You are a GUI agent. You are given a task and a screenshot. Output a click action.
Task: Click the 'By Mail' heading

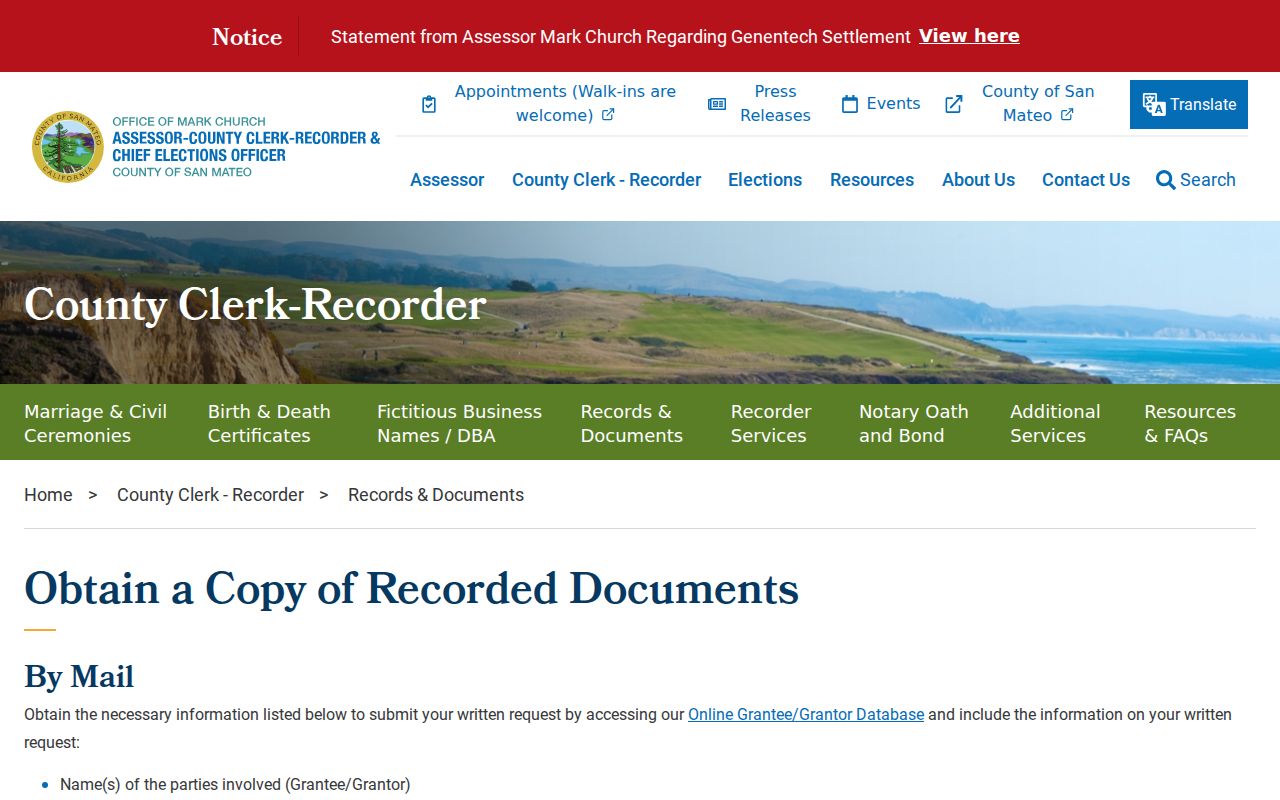tap(79, 677)
